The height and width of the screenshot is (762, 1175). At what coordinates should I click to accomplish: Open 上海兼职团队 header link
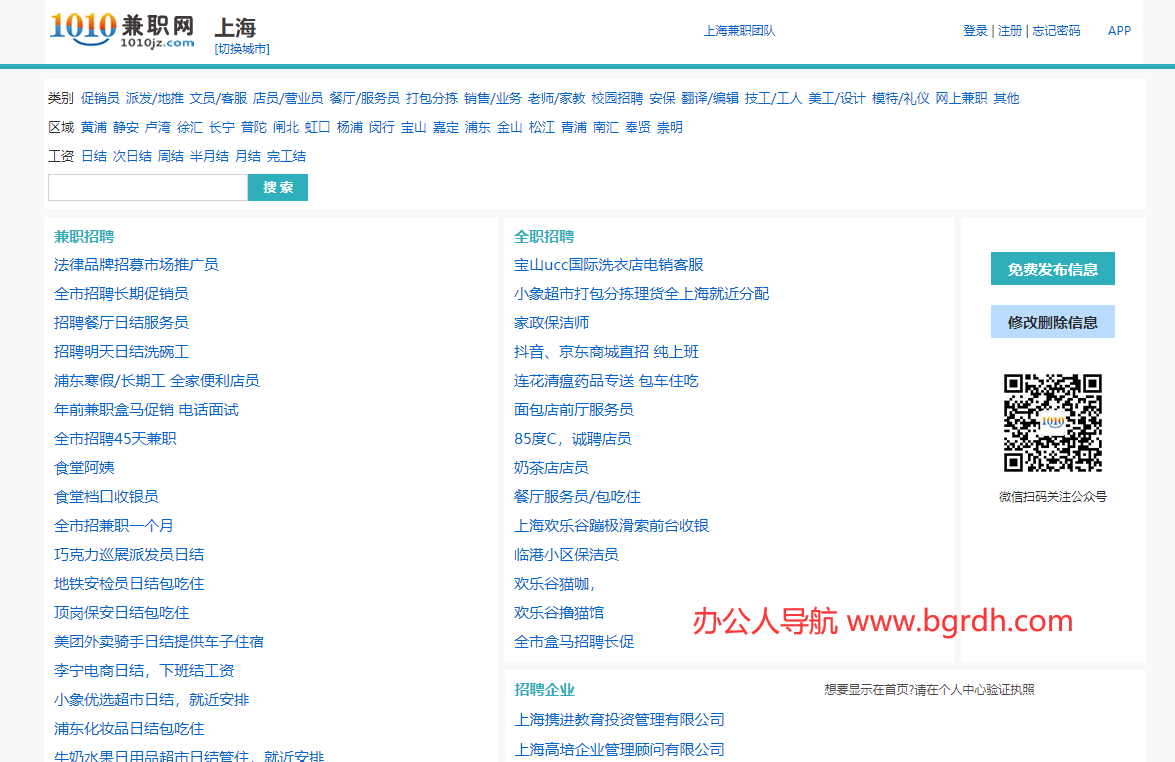(x=739, y=31)
